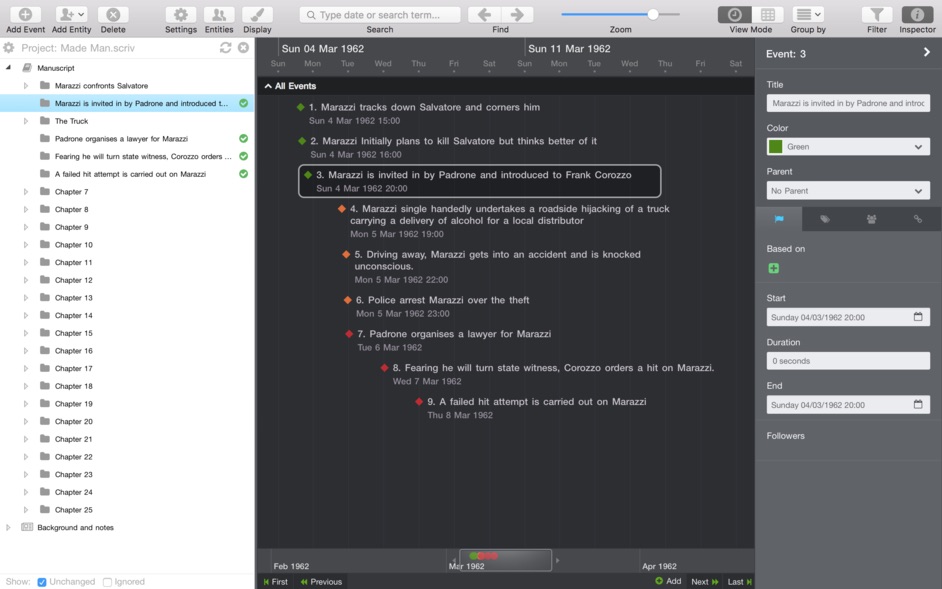Click the date search field
Screen dimensions: 942x589
(380, 14)
